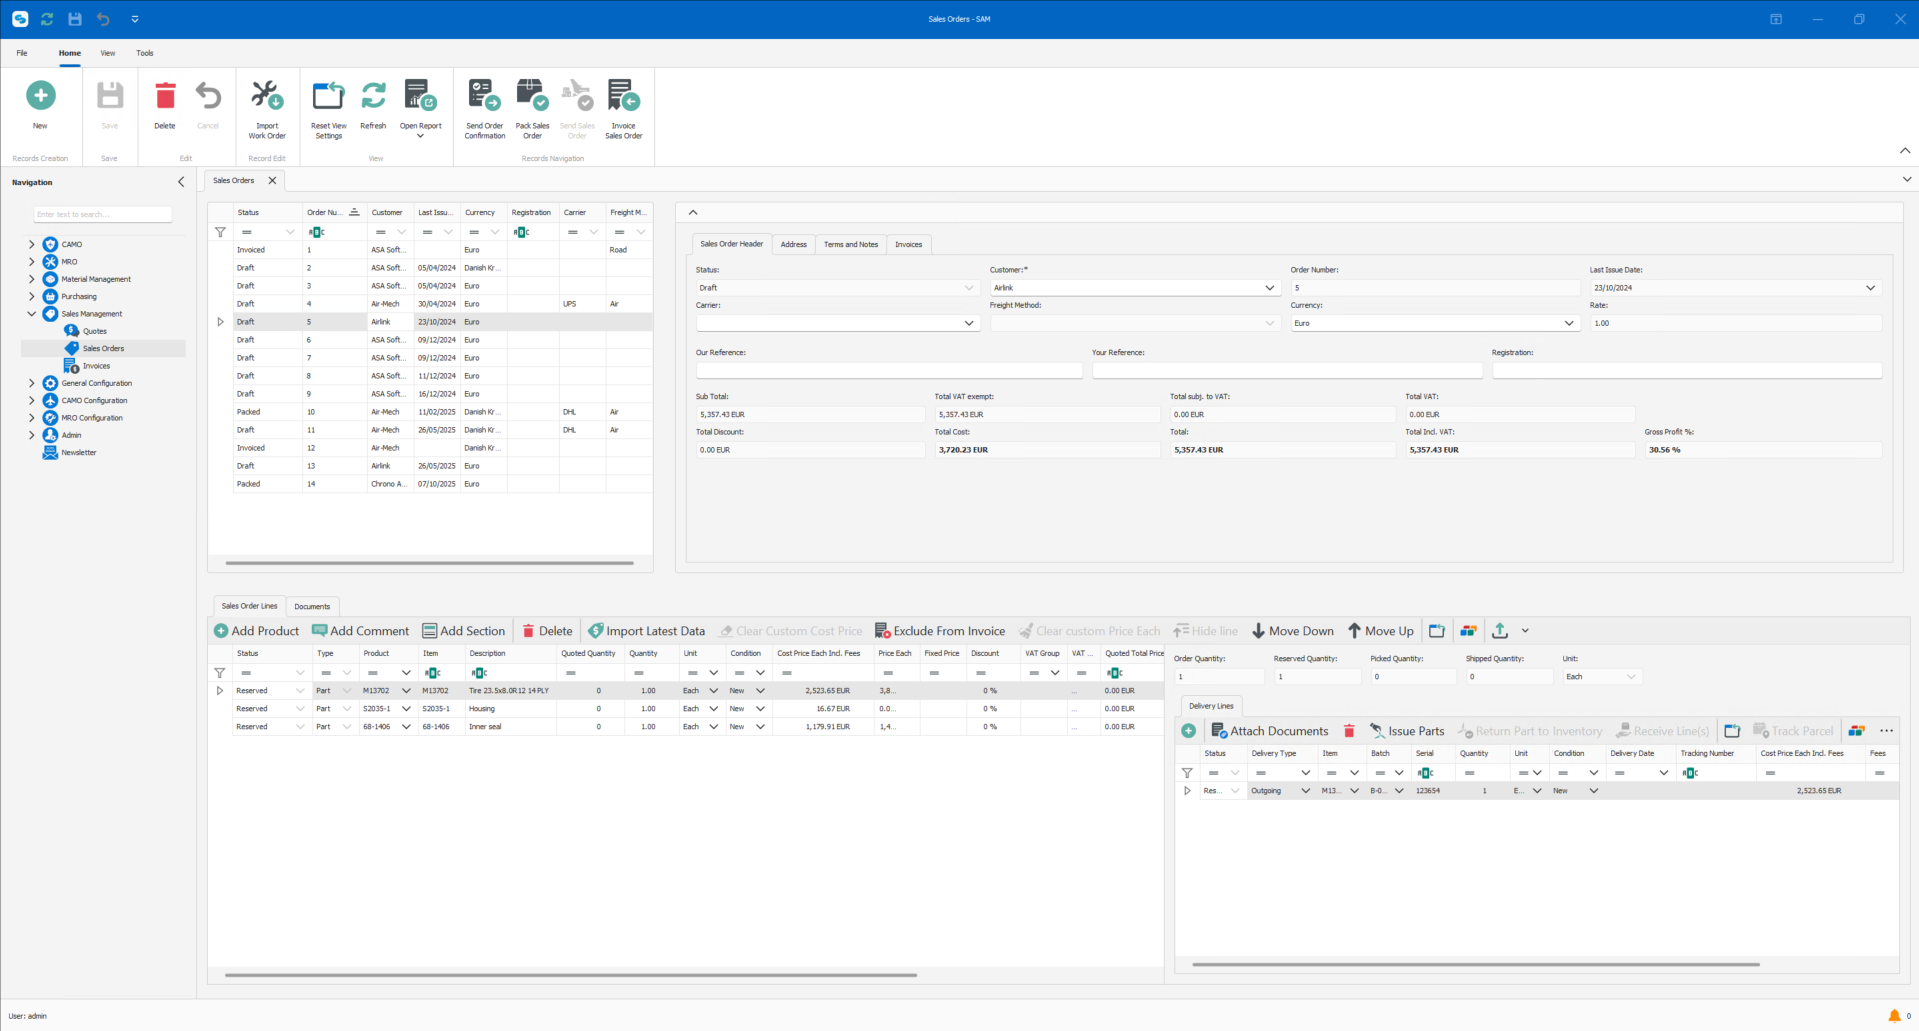Click the Move Up arrow button
Viewport: 1919px width, 1031px height.
[1380, 631]
